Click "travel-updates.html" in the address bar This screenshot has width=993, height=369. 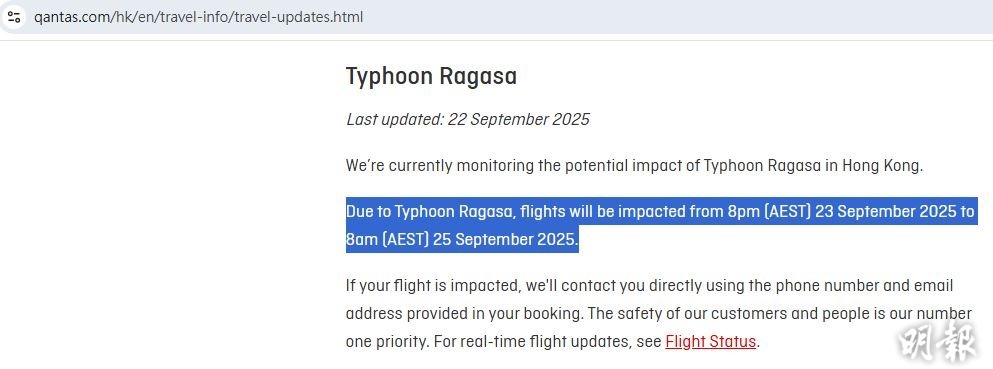(x=299, y=17)
